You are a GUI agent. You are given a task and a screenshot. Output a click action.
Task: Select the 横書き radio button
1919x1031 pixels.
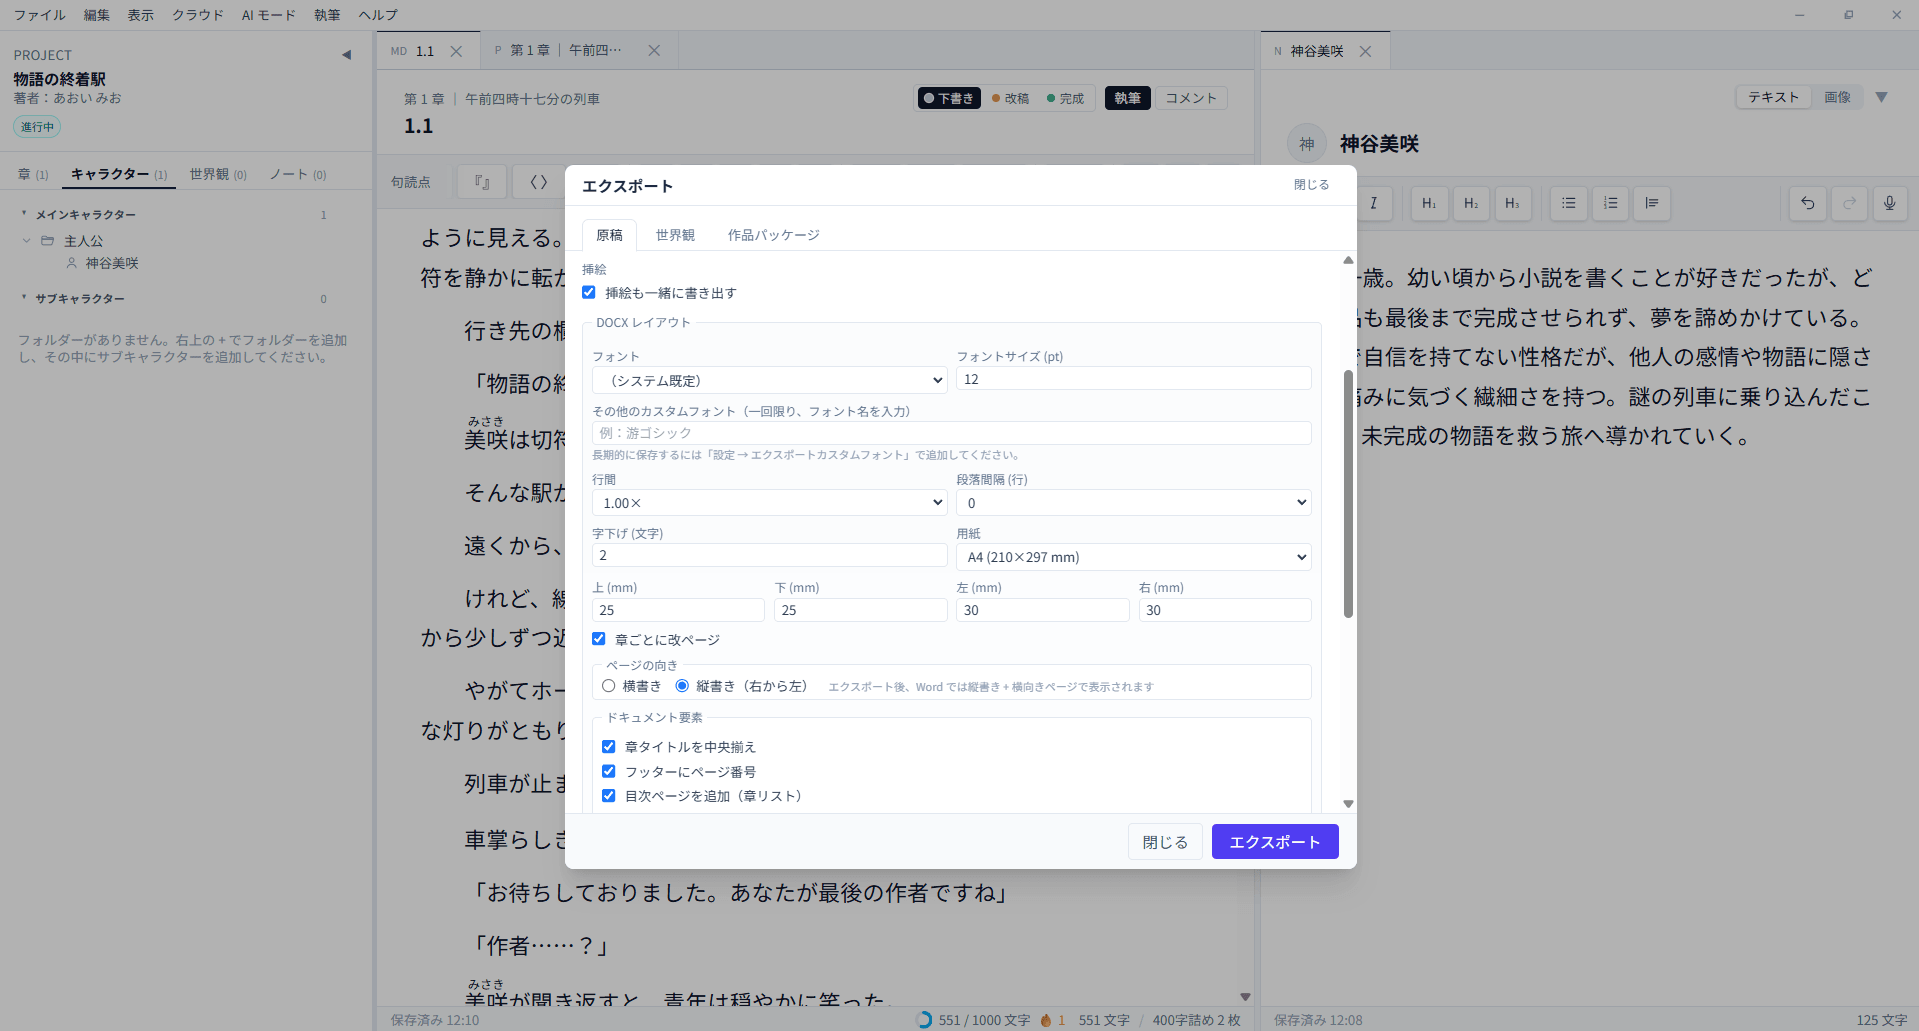pos(608,686)
